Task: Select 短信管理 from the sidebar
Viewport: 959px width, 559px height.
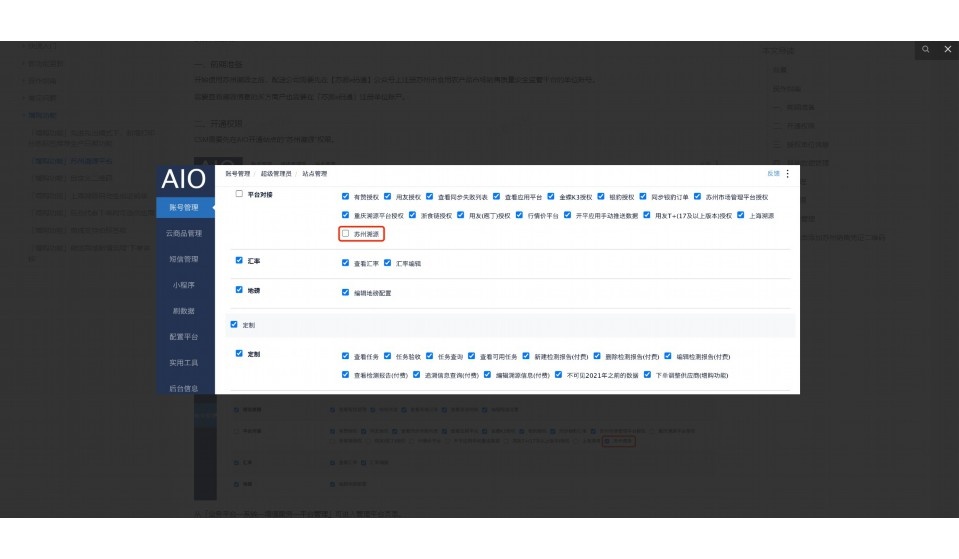Action: (184, 259)
